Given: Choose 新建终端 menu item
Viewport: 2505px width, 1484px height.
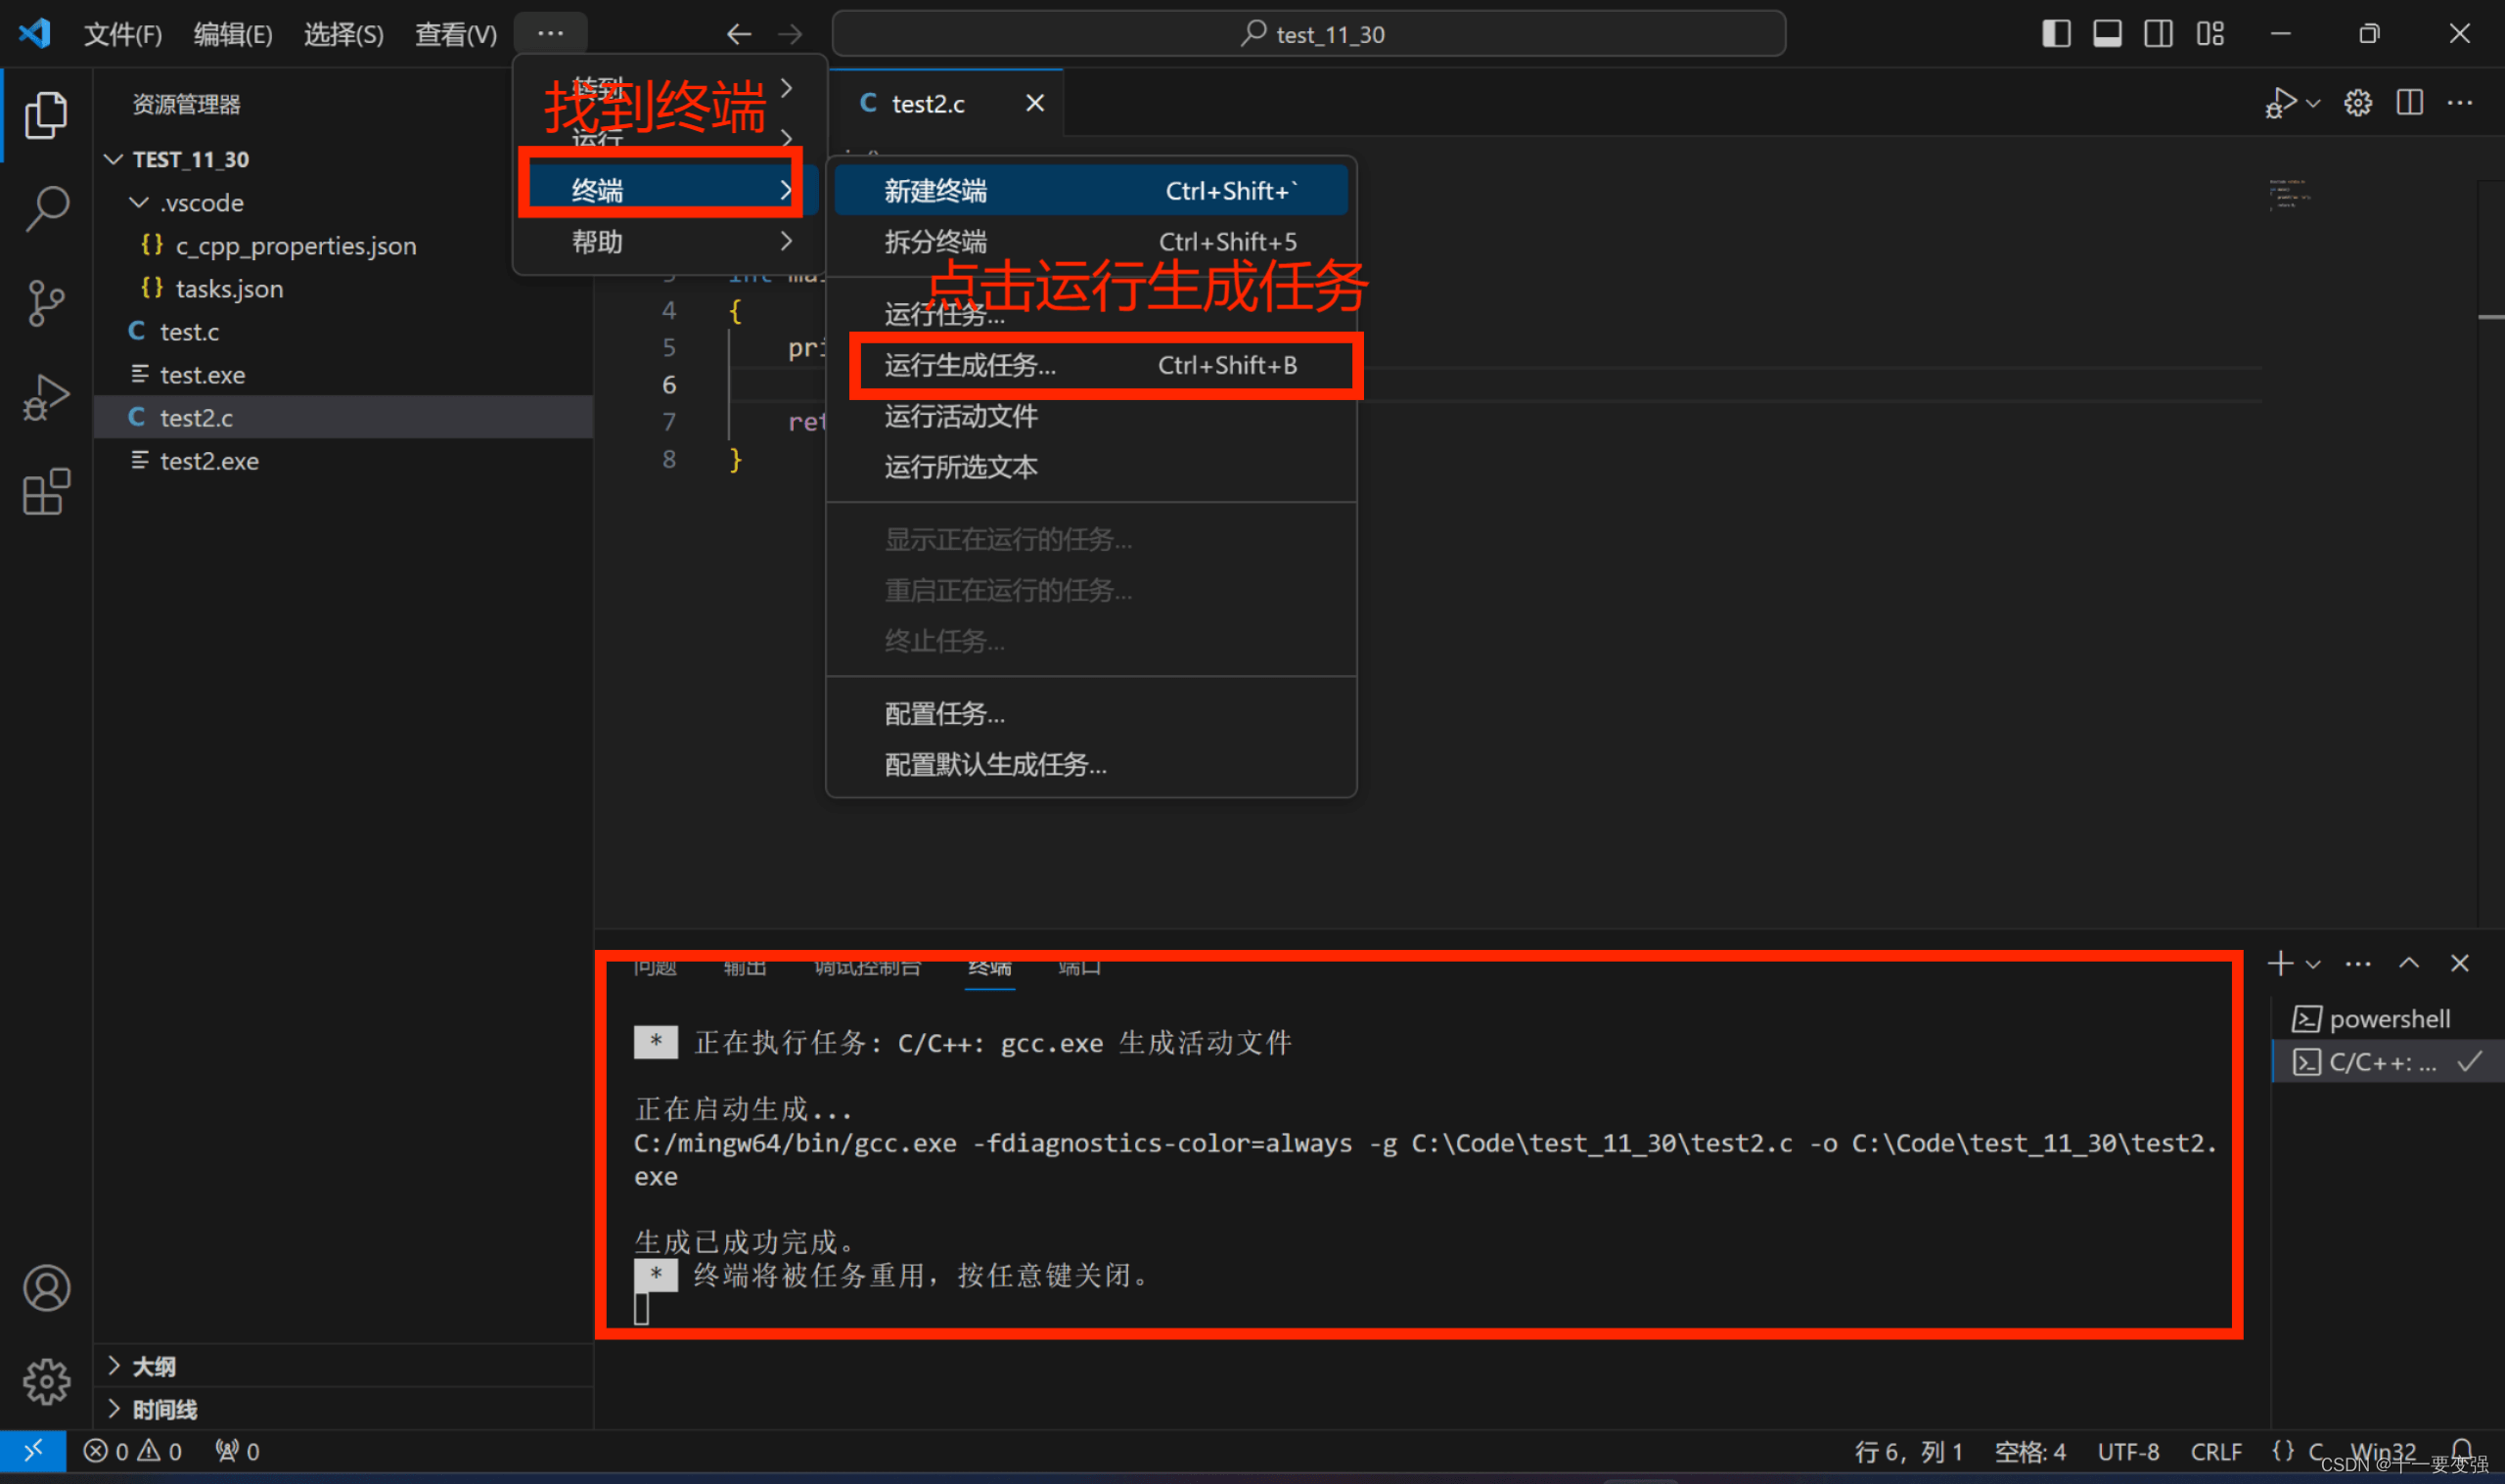Looking at the screenshot, I should [x=1091, y=190].
